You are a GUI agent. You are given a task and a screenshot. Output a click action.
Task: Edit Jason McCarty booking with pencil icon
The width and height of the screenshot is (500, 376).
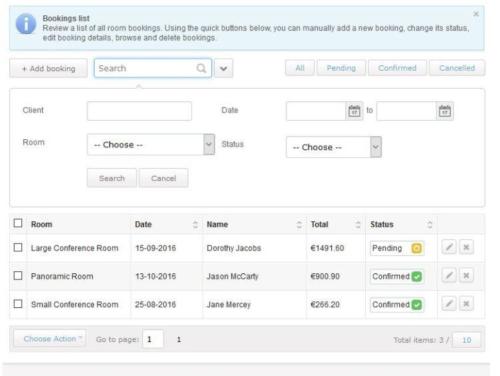(449, 276)
